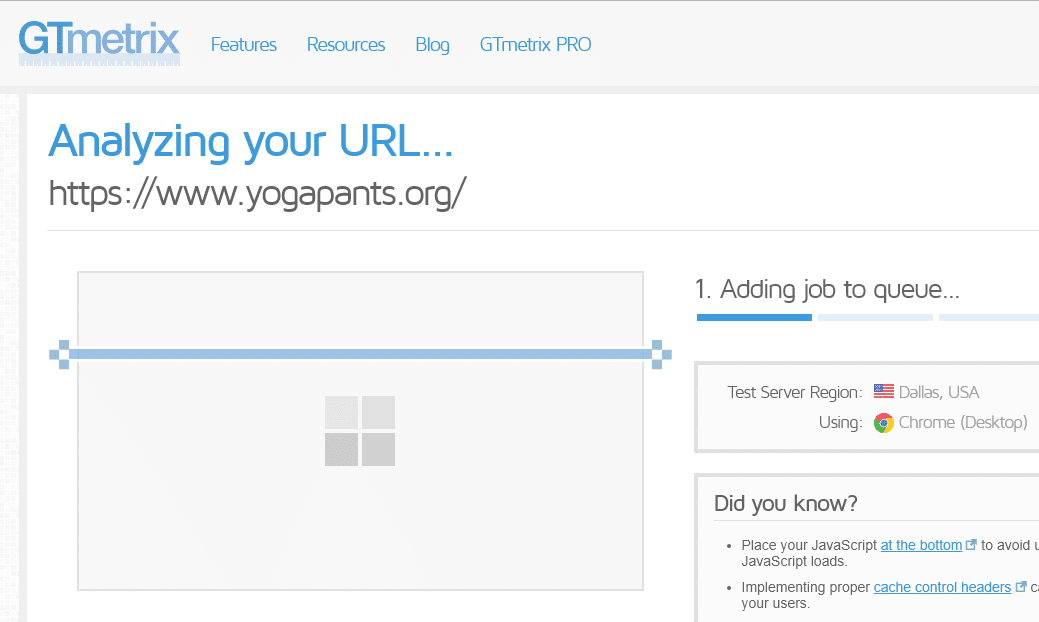Screen dimensions: 1039x622
Task: Click the loading squares placeholder icon
Action: pos(360,431)
